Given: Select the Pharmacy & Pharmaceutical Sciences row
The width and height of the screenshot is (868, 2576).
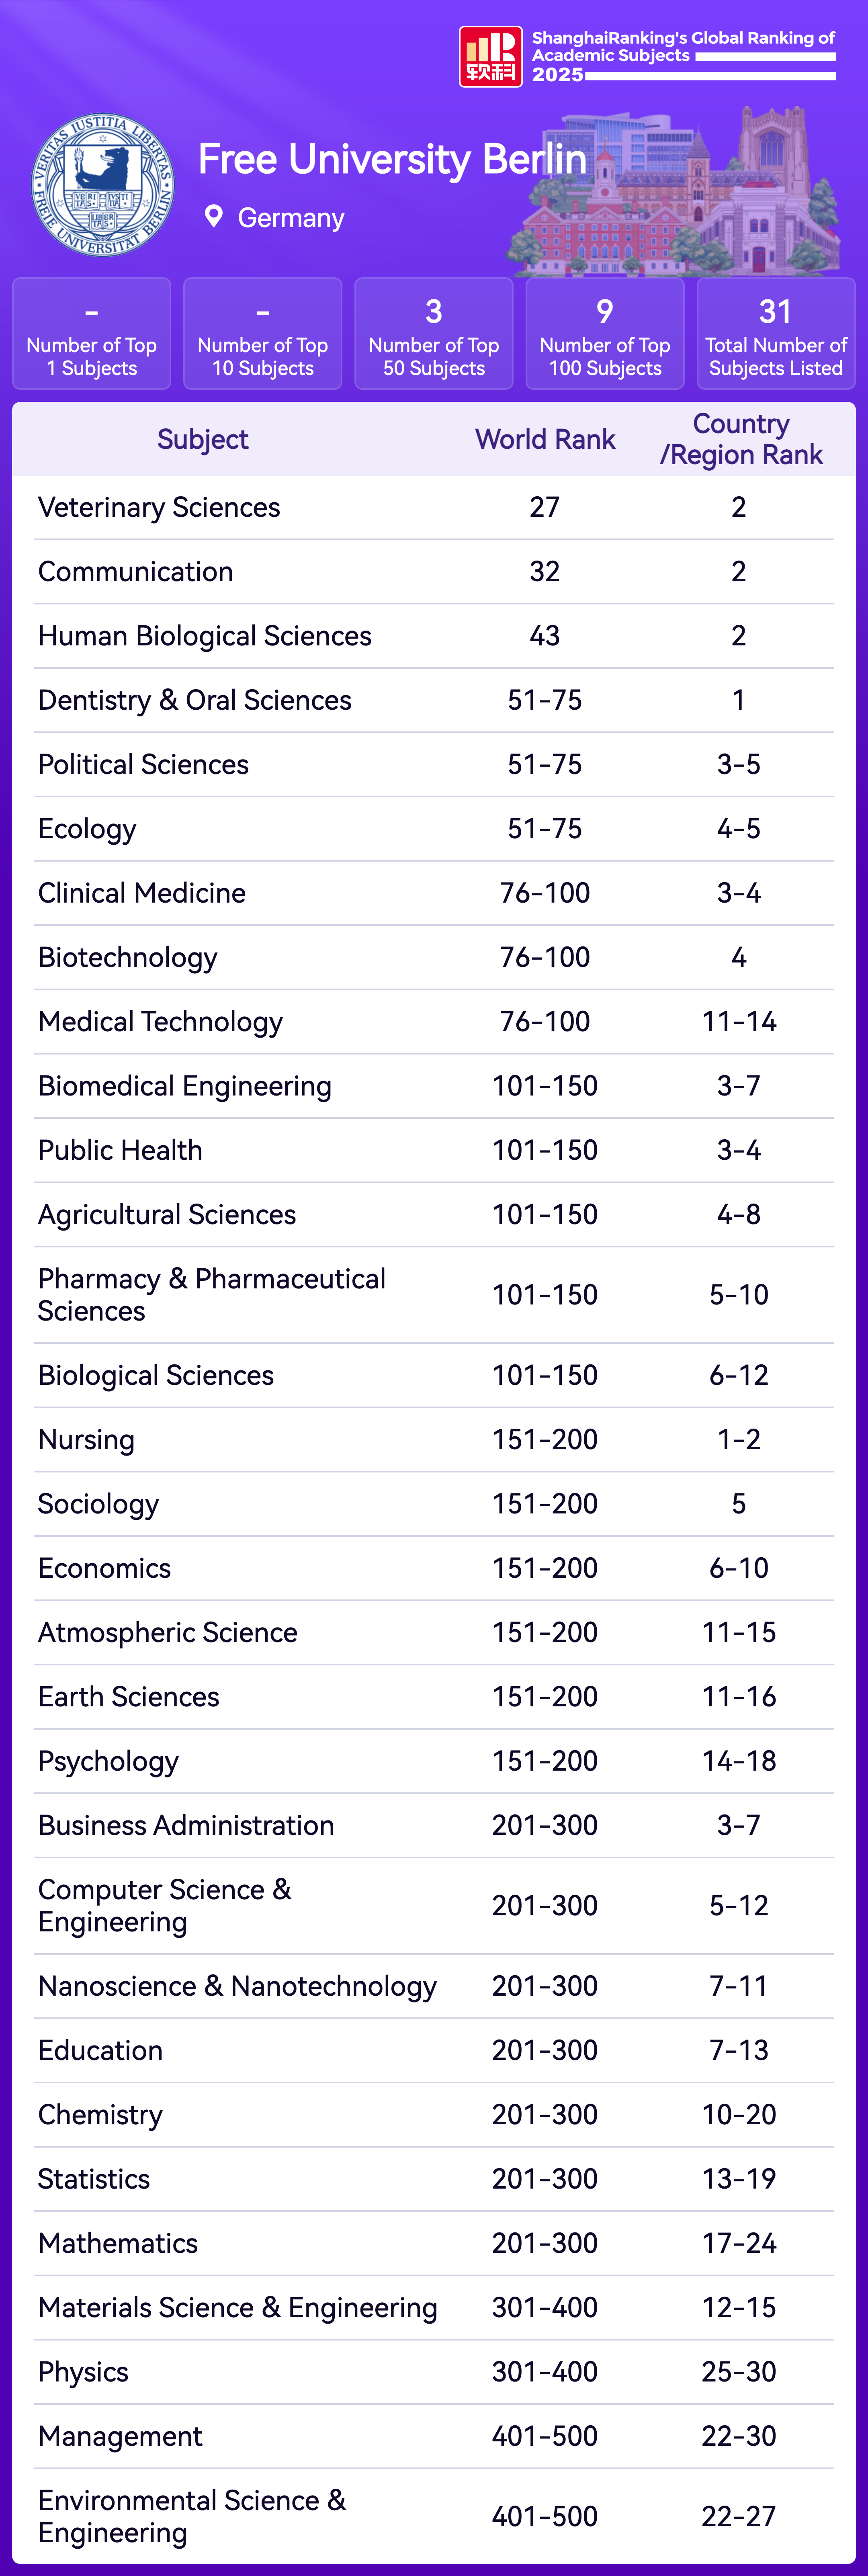Looking at the screenshot, I should coord(212,1295).
